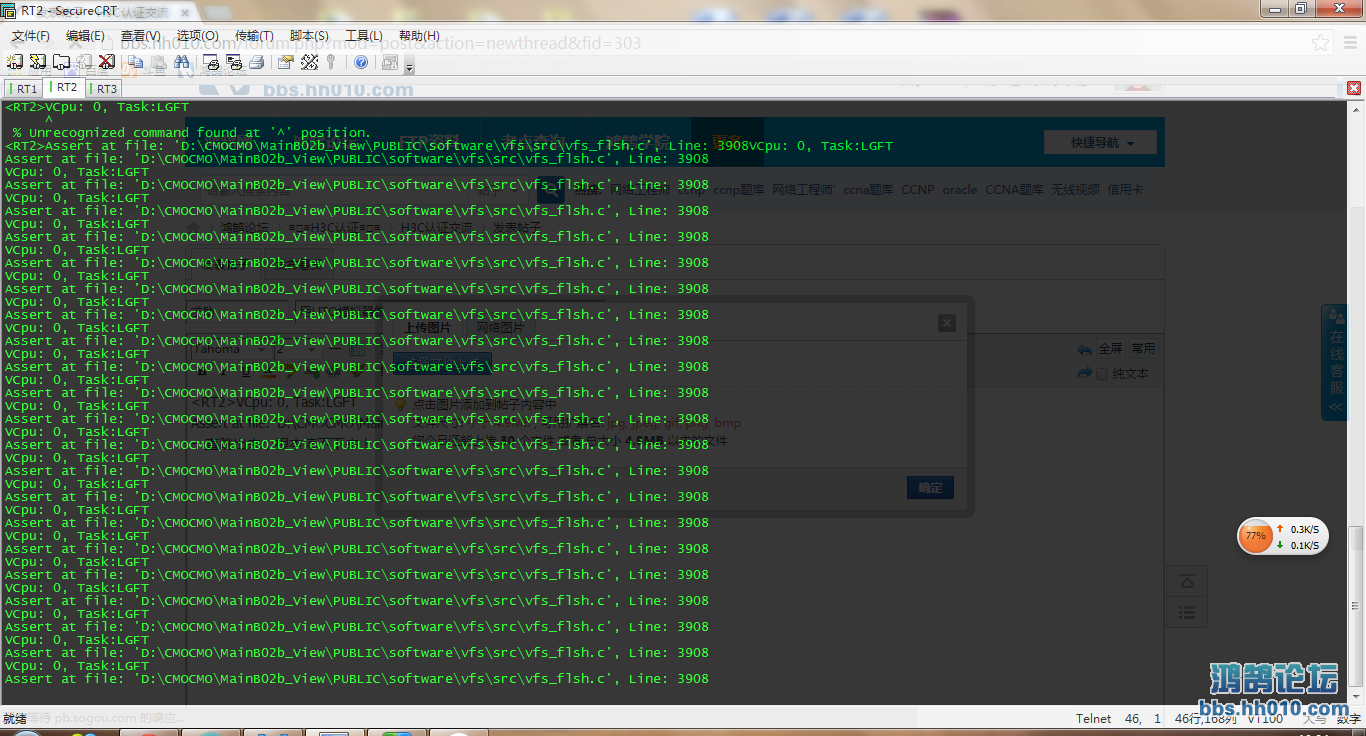Viewport: 1366px width, 736px height.
Task: Open the 帮助(H) menu
Action: pyautogui.click(x=419, y=35)
